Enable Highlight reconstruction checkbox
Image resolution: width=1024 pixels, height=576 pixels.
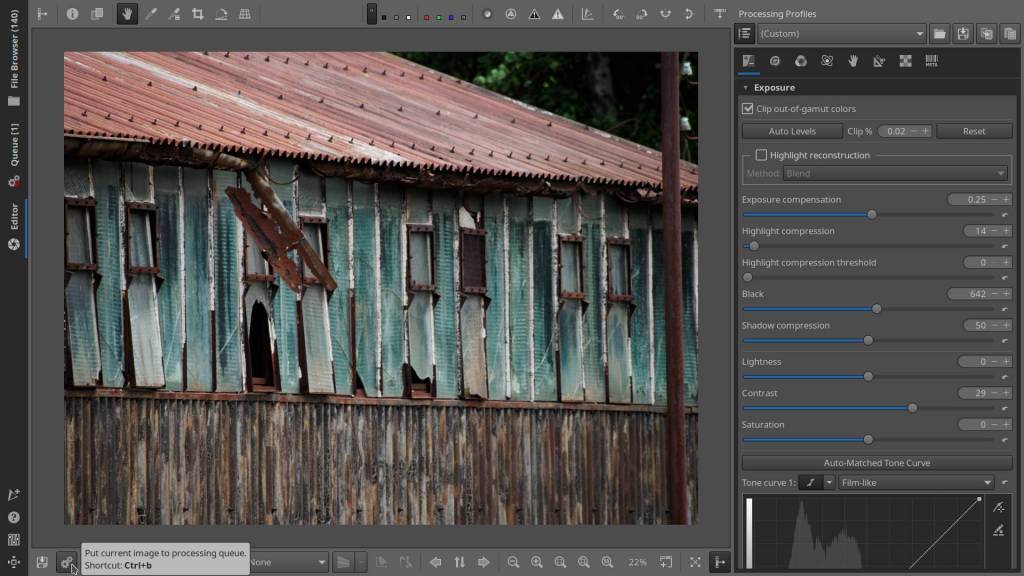pos(761,155)
